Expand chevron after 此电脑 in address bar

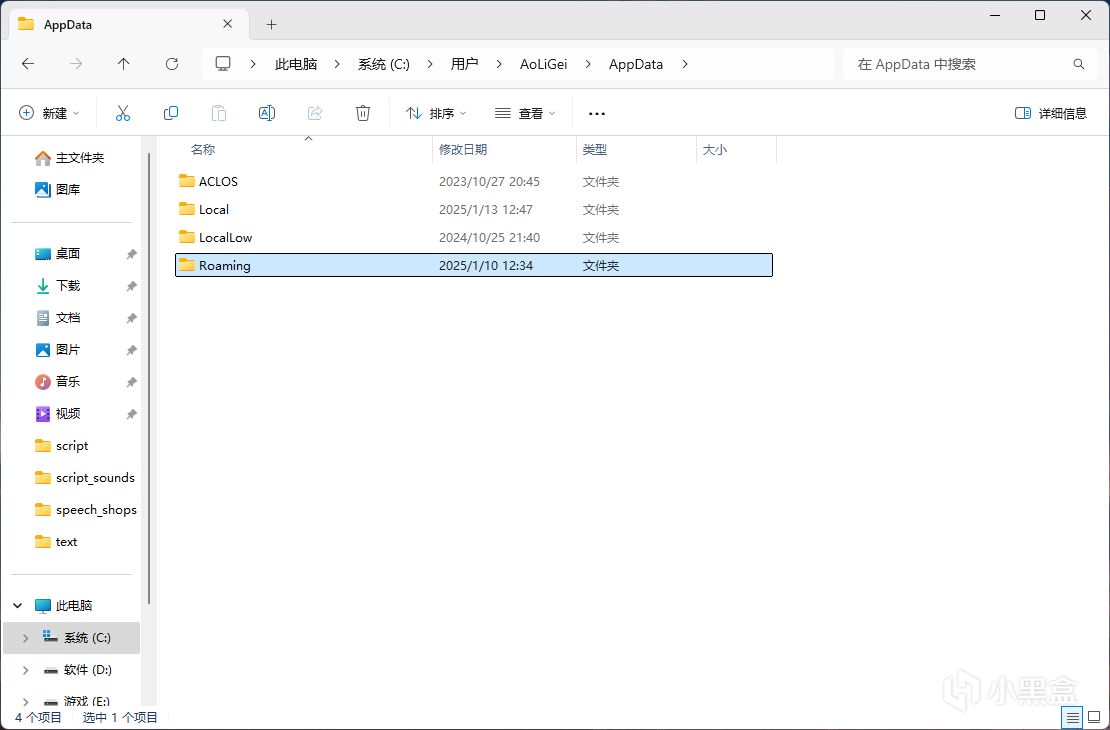[337, 64]
